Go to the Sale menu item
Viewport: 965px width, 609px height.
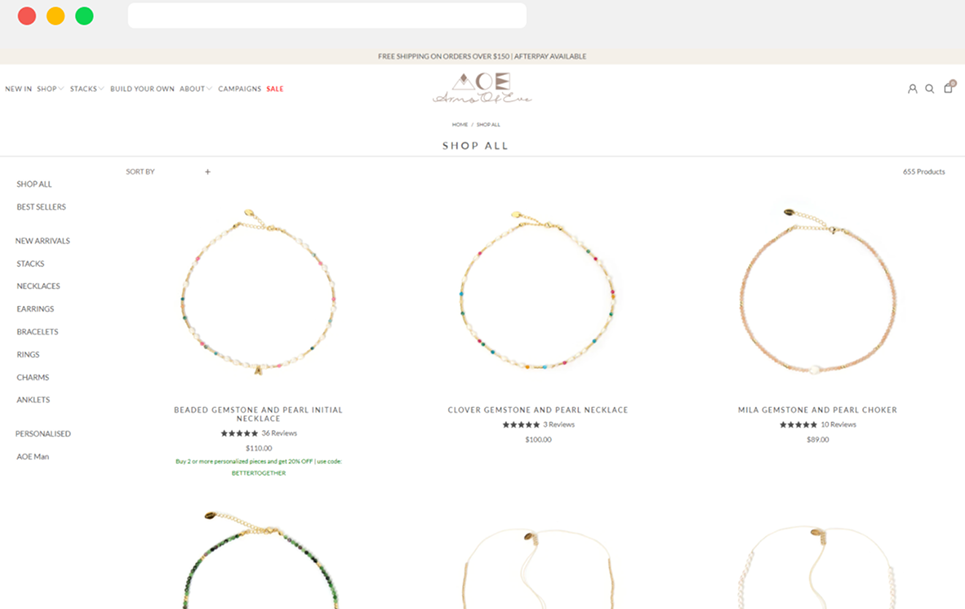coord(275,89)
